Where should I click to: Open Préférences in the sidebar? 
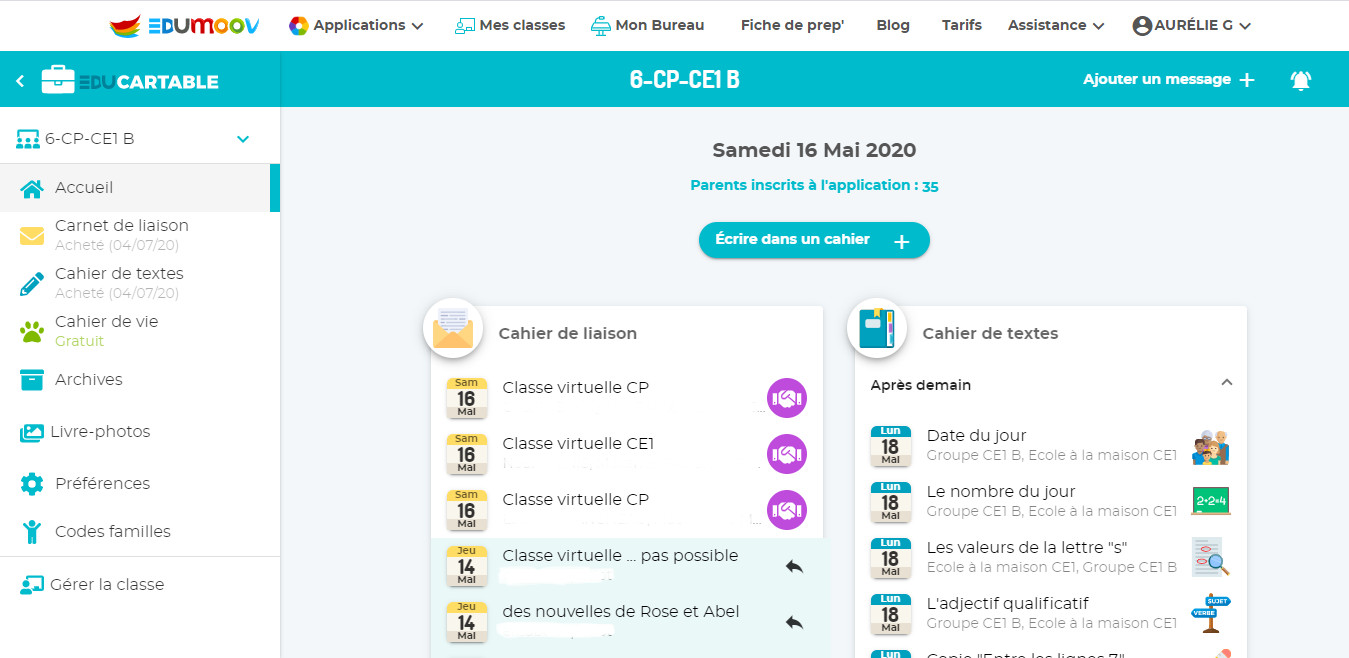tap(101, 484)
